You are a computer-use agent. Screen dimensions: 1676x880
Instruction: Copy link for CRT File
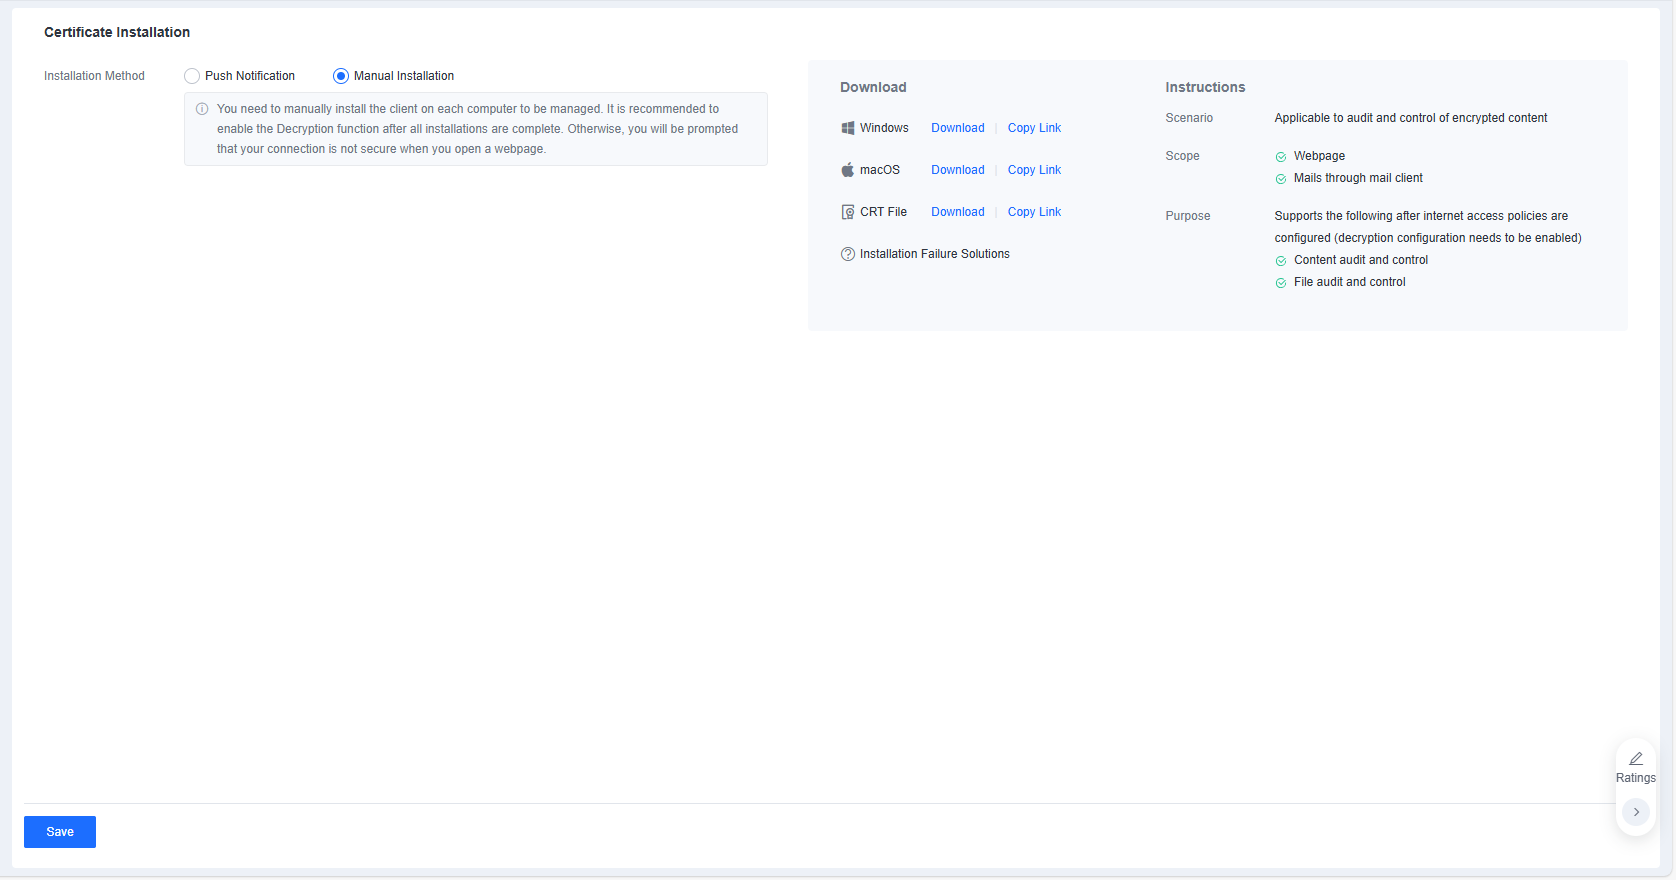pyautogui.click(x=1034, y=212)
